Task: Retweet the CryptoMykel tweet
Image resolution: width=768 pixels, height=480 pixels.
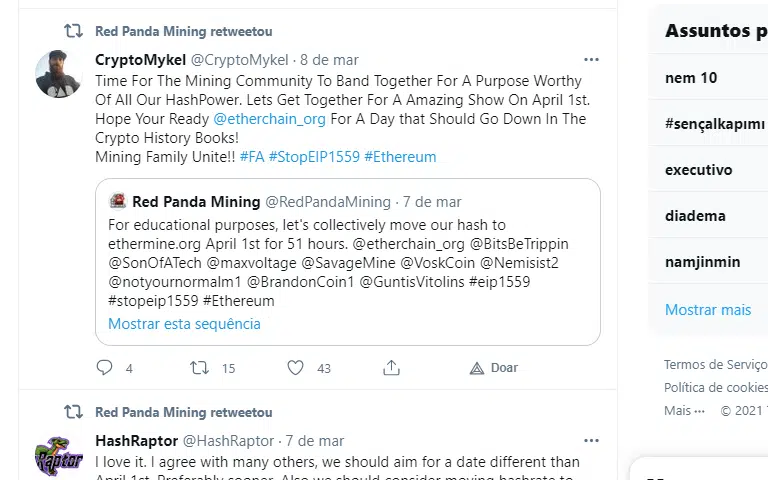Action: tap(199, 367)
